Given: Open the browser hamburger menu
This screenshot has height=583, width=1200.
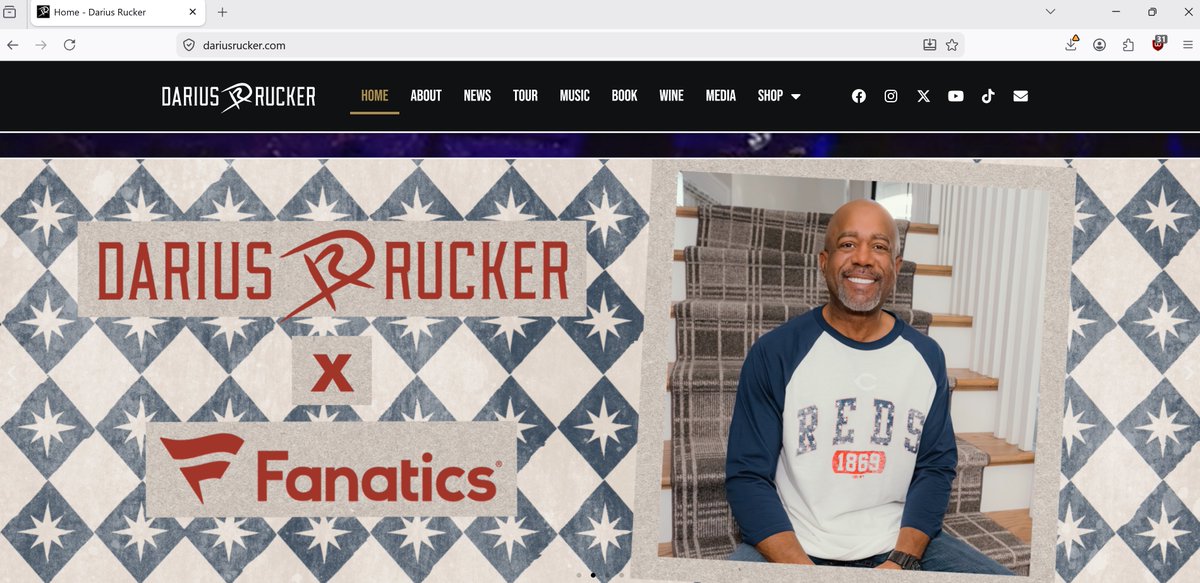Looking at the screenshot, I should [1187, 45].
